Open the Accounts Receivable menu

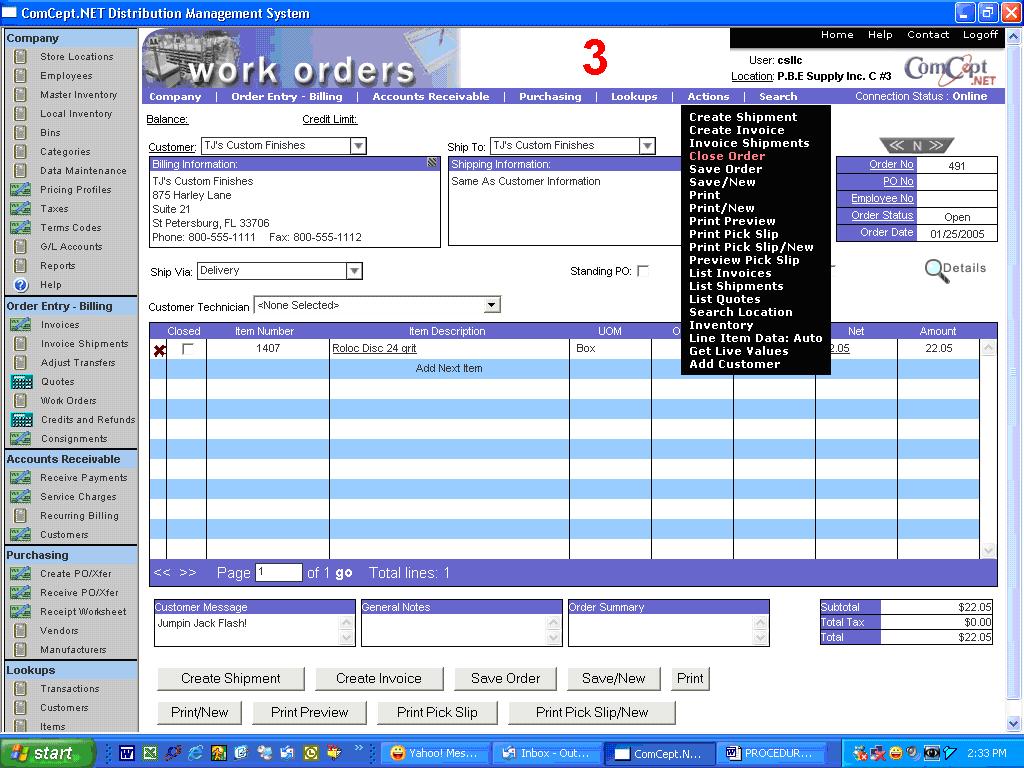coord(431,97)
